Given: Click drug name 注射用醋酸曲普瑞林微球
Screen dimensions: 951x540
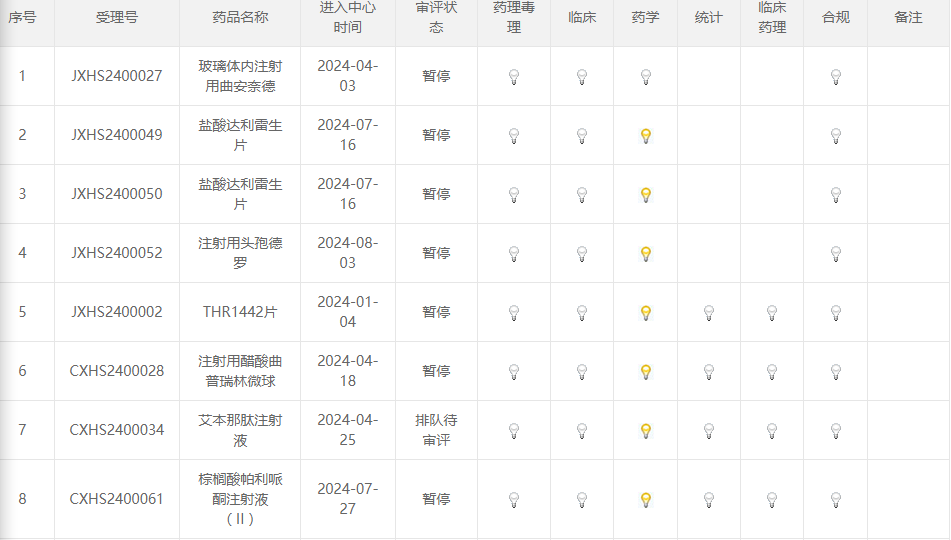Looking at the screenshot, I should [240, 371].
